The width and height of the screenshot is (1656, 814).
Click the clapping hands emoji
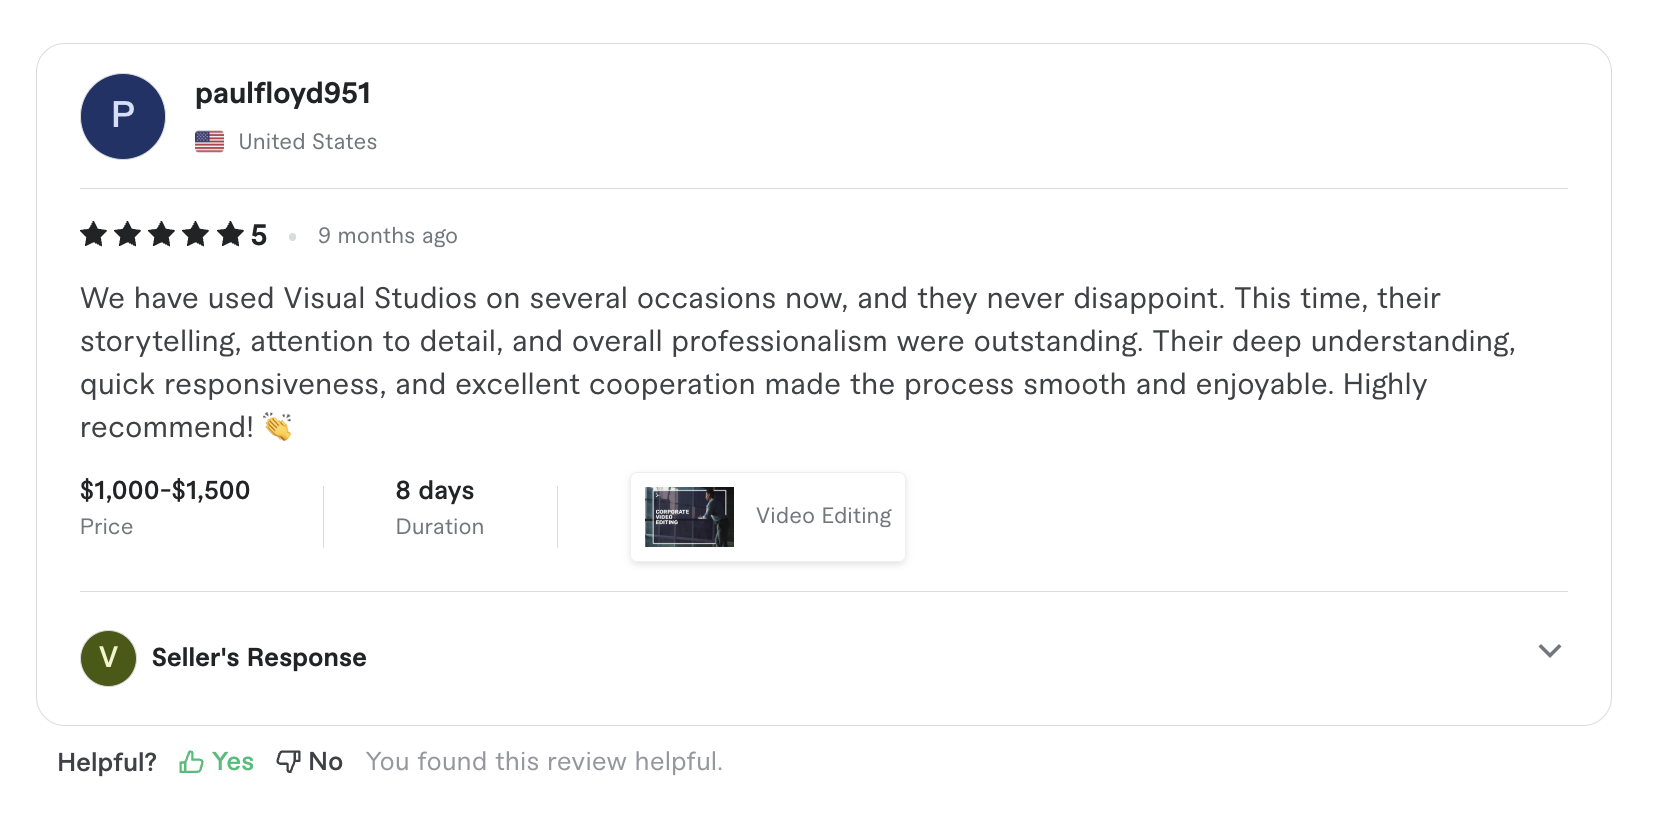(x=277, y=427)
